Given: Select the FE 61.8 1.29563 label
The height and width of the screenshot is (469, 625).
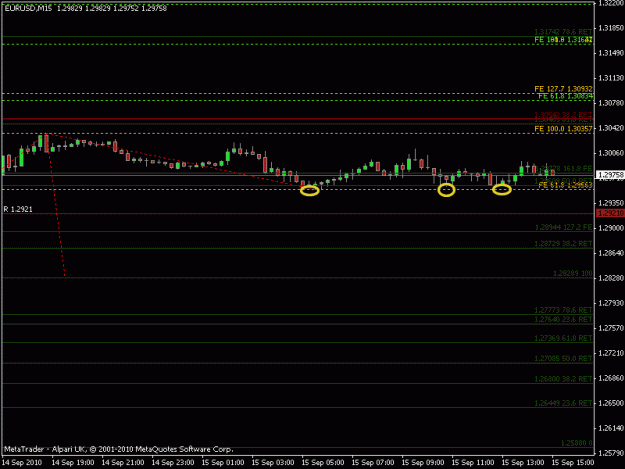Looking at the screenshot, I should coord(565,185).
